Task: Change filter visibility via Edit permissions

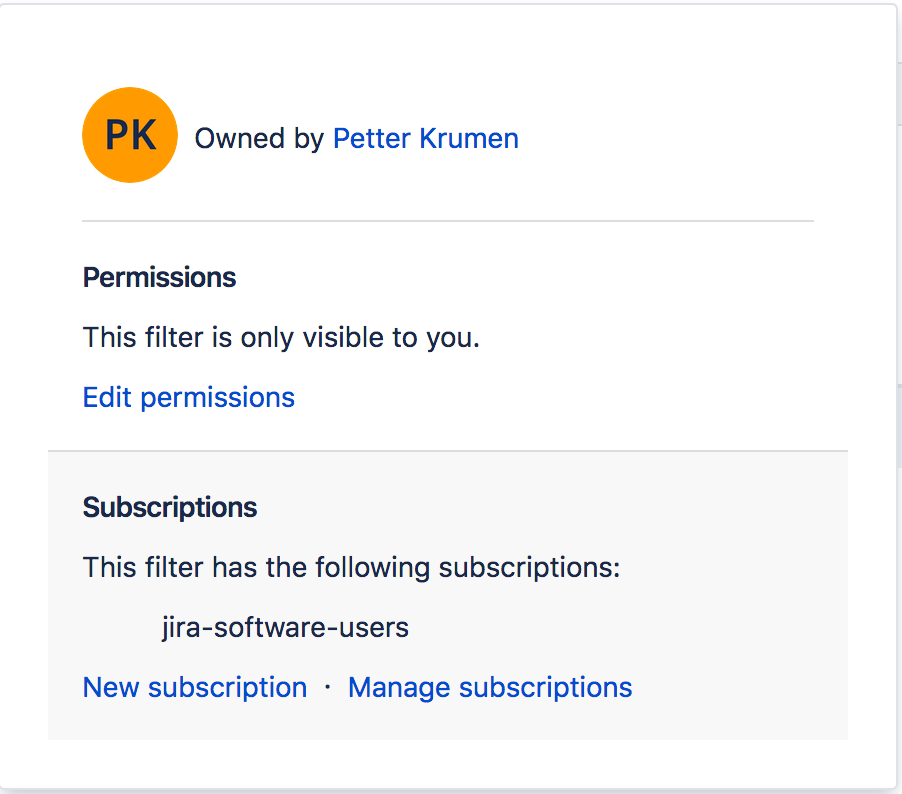Action: [188, 397]
